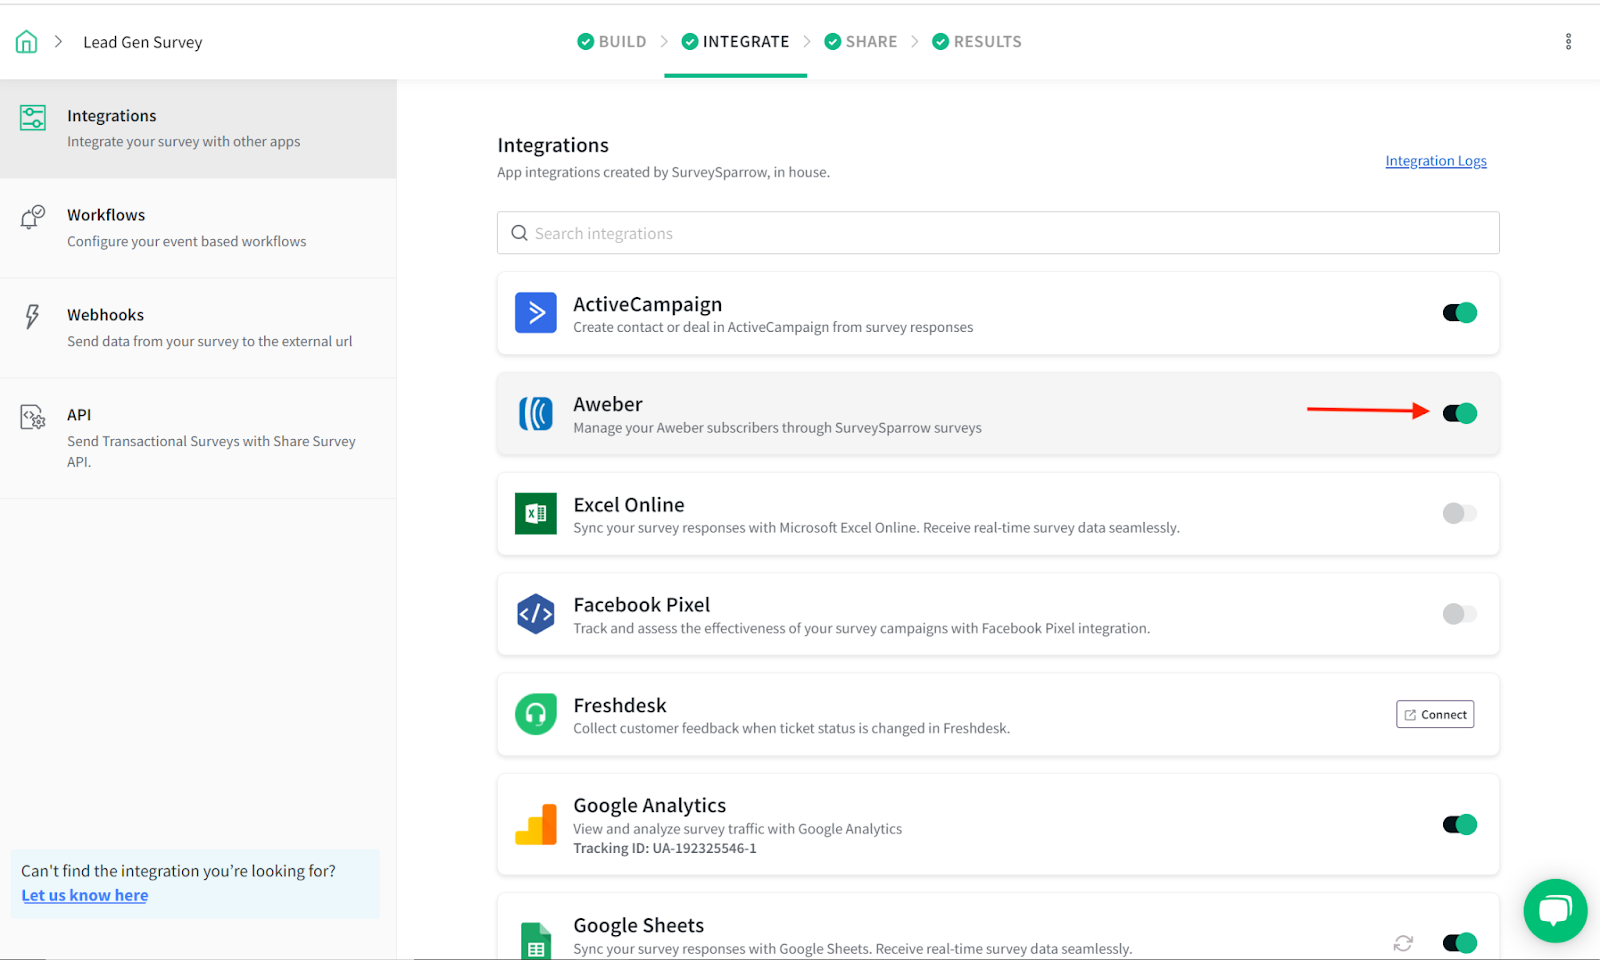Go to the SHARE step tab
Viewport: 1600px width, 960px height.
(860, 41)
